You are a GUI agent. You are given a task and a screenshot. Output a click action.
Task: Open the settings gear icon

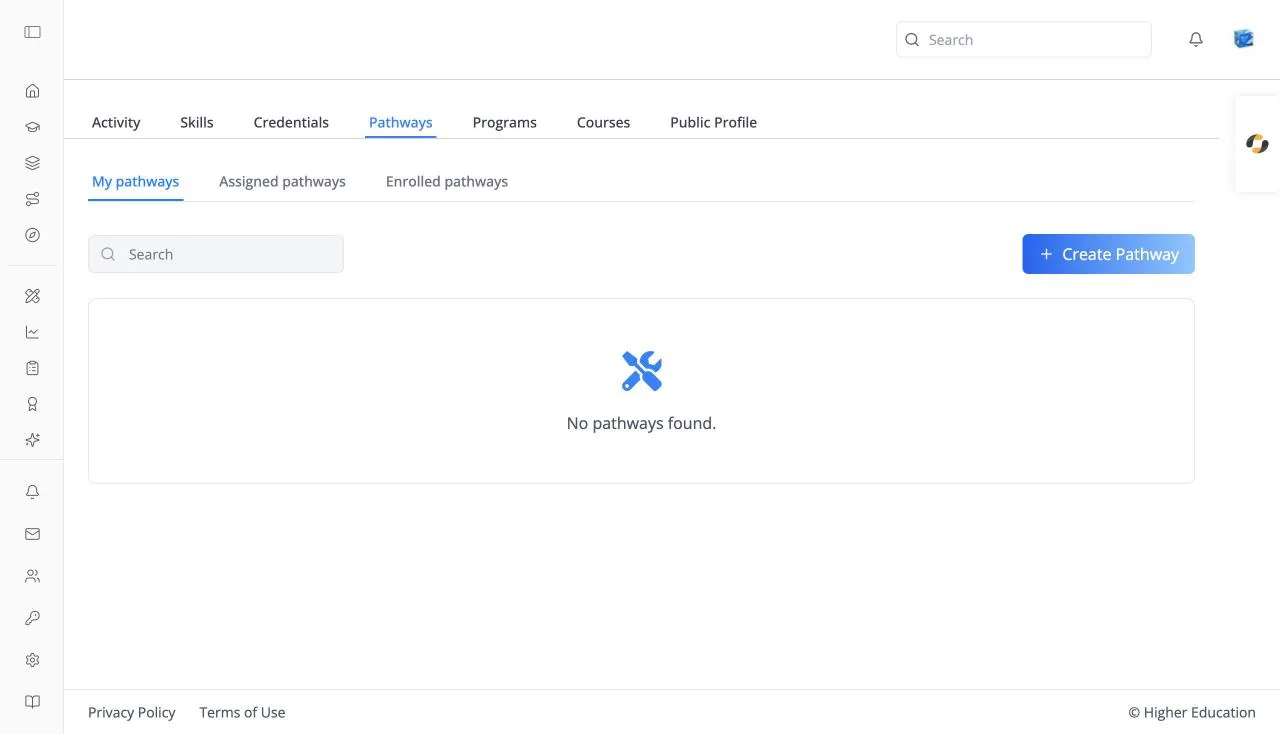tap(32, 660)
